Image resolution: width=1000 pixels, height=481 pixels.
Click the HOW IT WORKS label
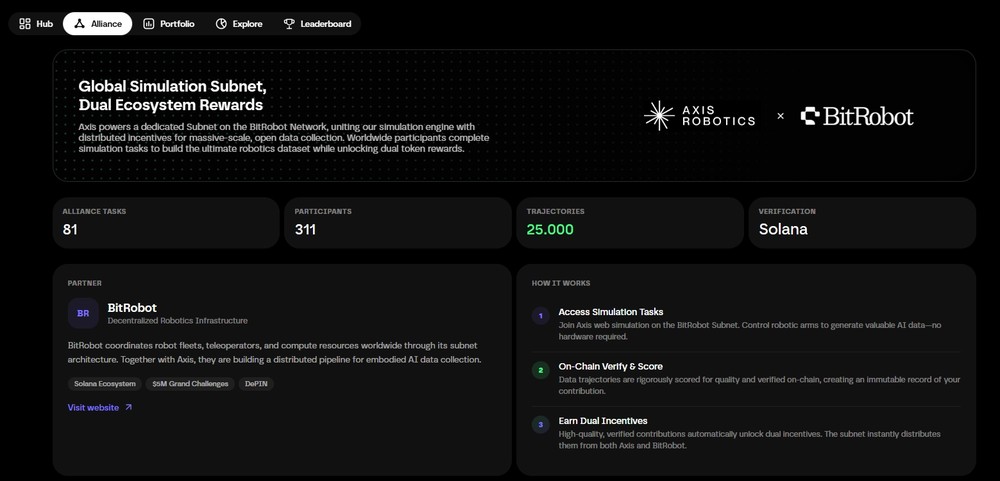pos(561,283)
